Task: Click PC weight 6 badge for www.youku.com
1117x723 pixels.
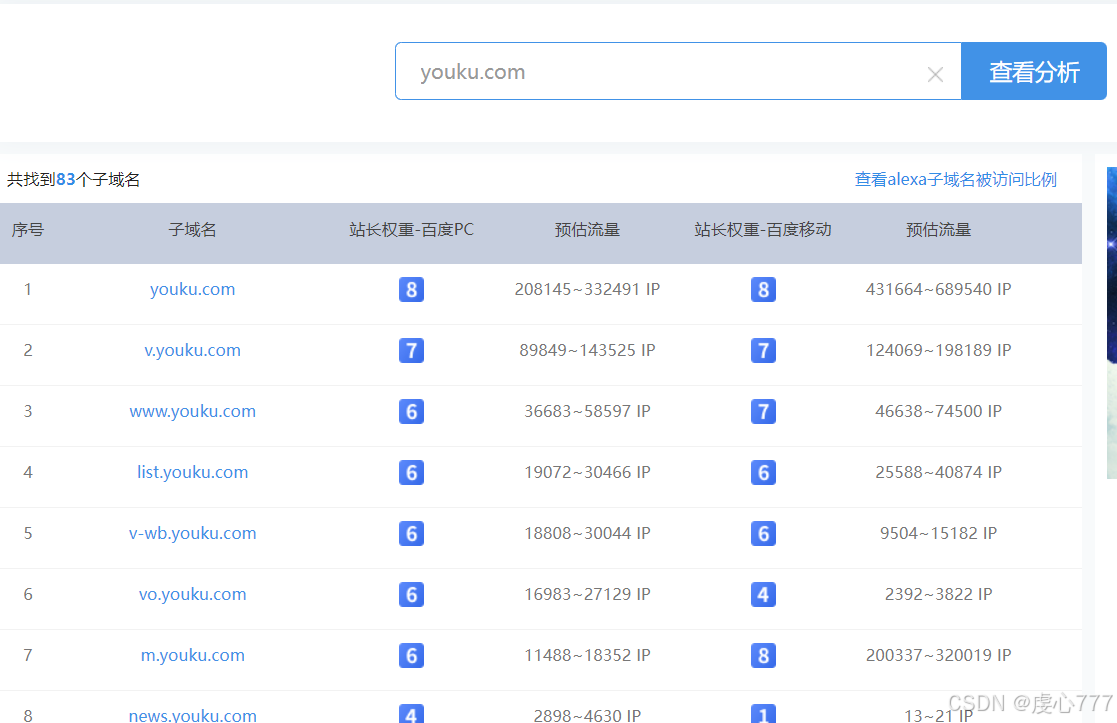Action: coord(411,412)
